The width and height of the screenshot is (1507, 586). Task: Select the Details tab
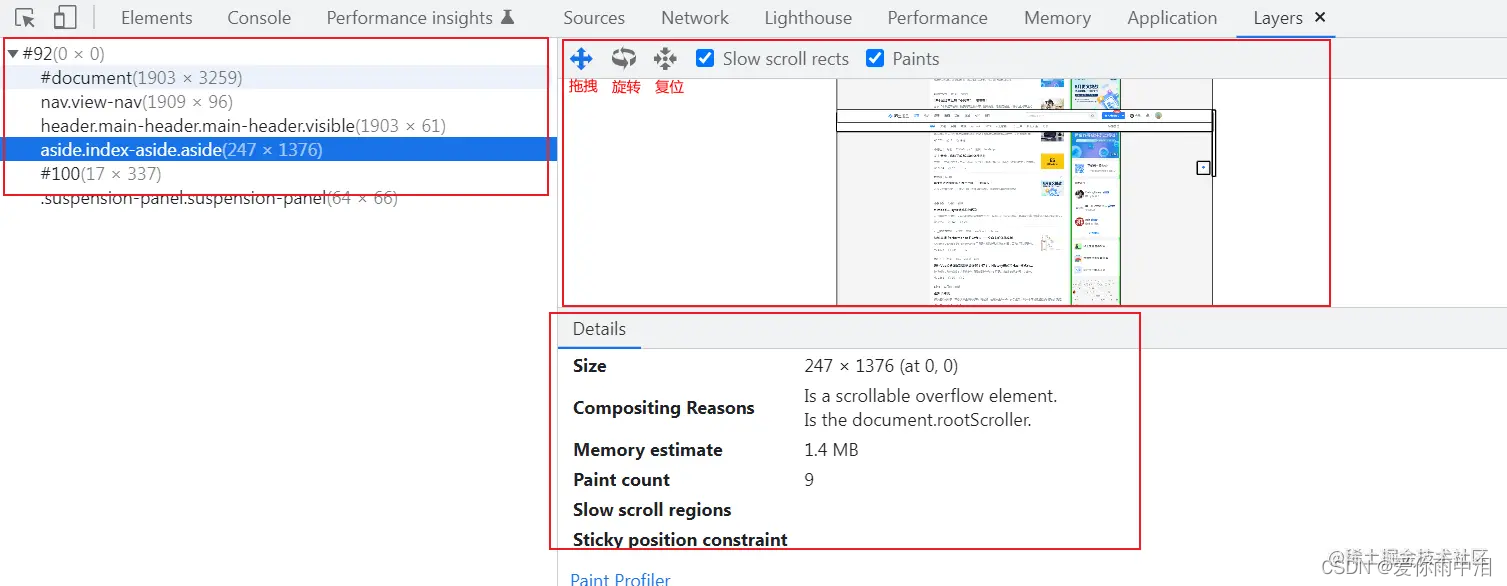point(599,329)
